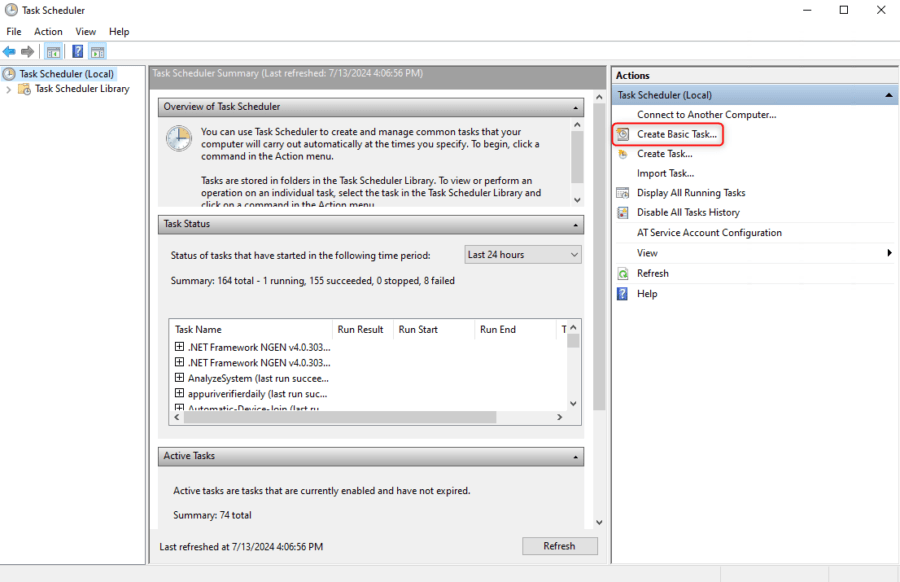Viewport: 900px width, 582px height.
Task: Click the grayed Forward navigation arrow
Action: pyautogui.click(x=27, y=51)
